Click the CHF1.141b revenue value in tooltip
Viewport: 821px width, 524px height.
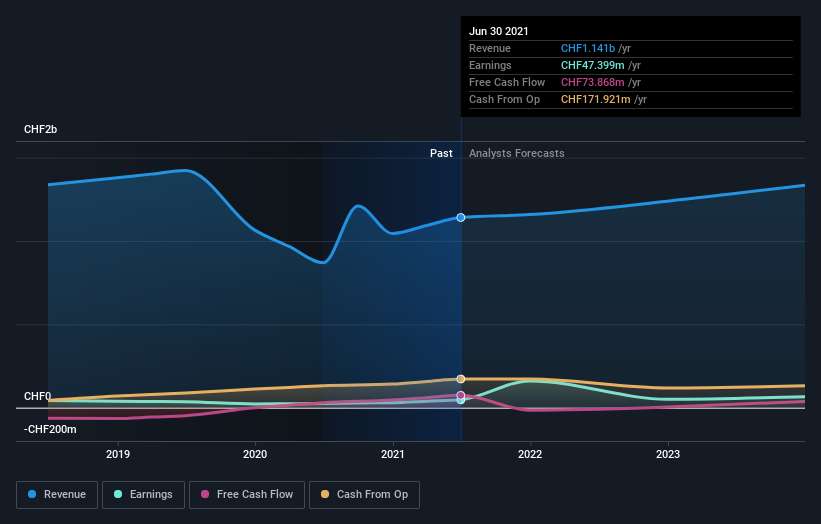coord(587,48)
